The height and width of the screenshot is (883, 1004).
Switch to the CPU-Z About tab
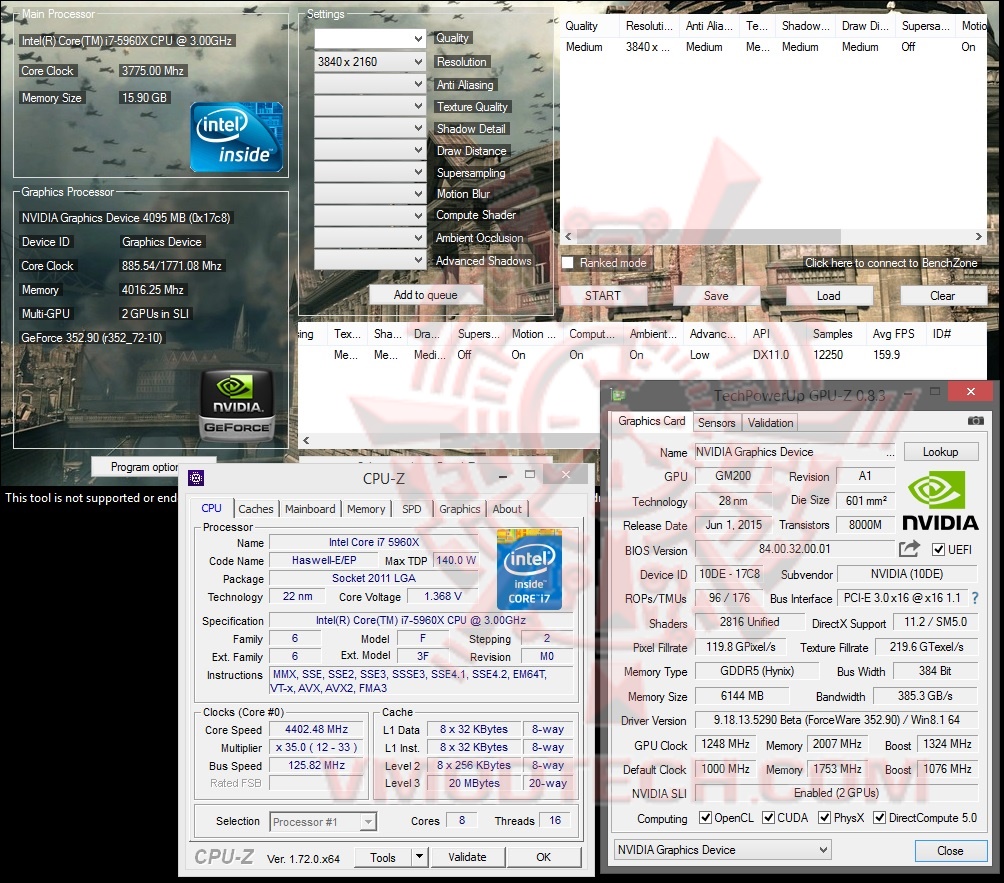[x=507, y=509]
